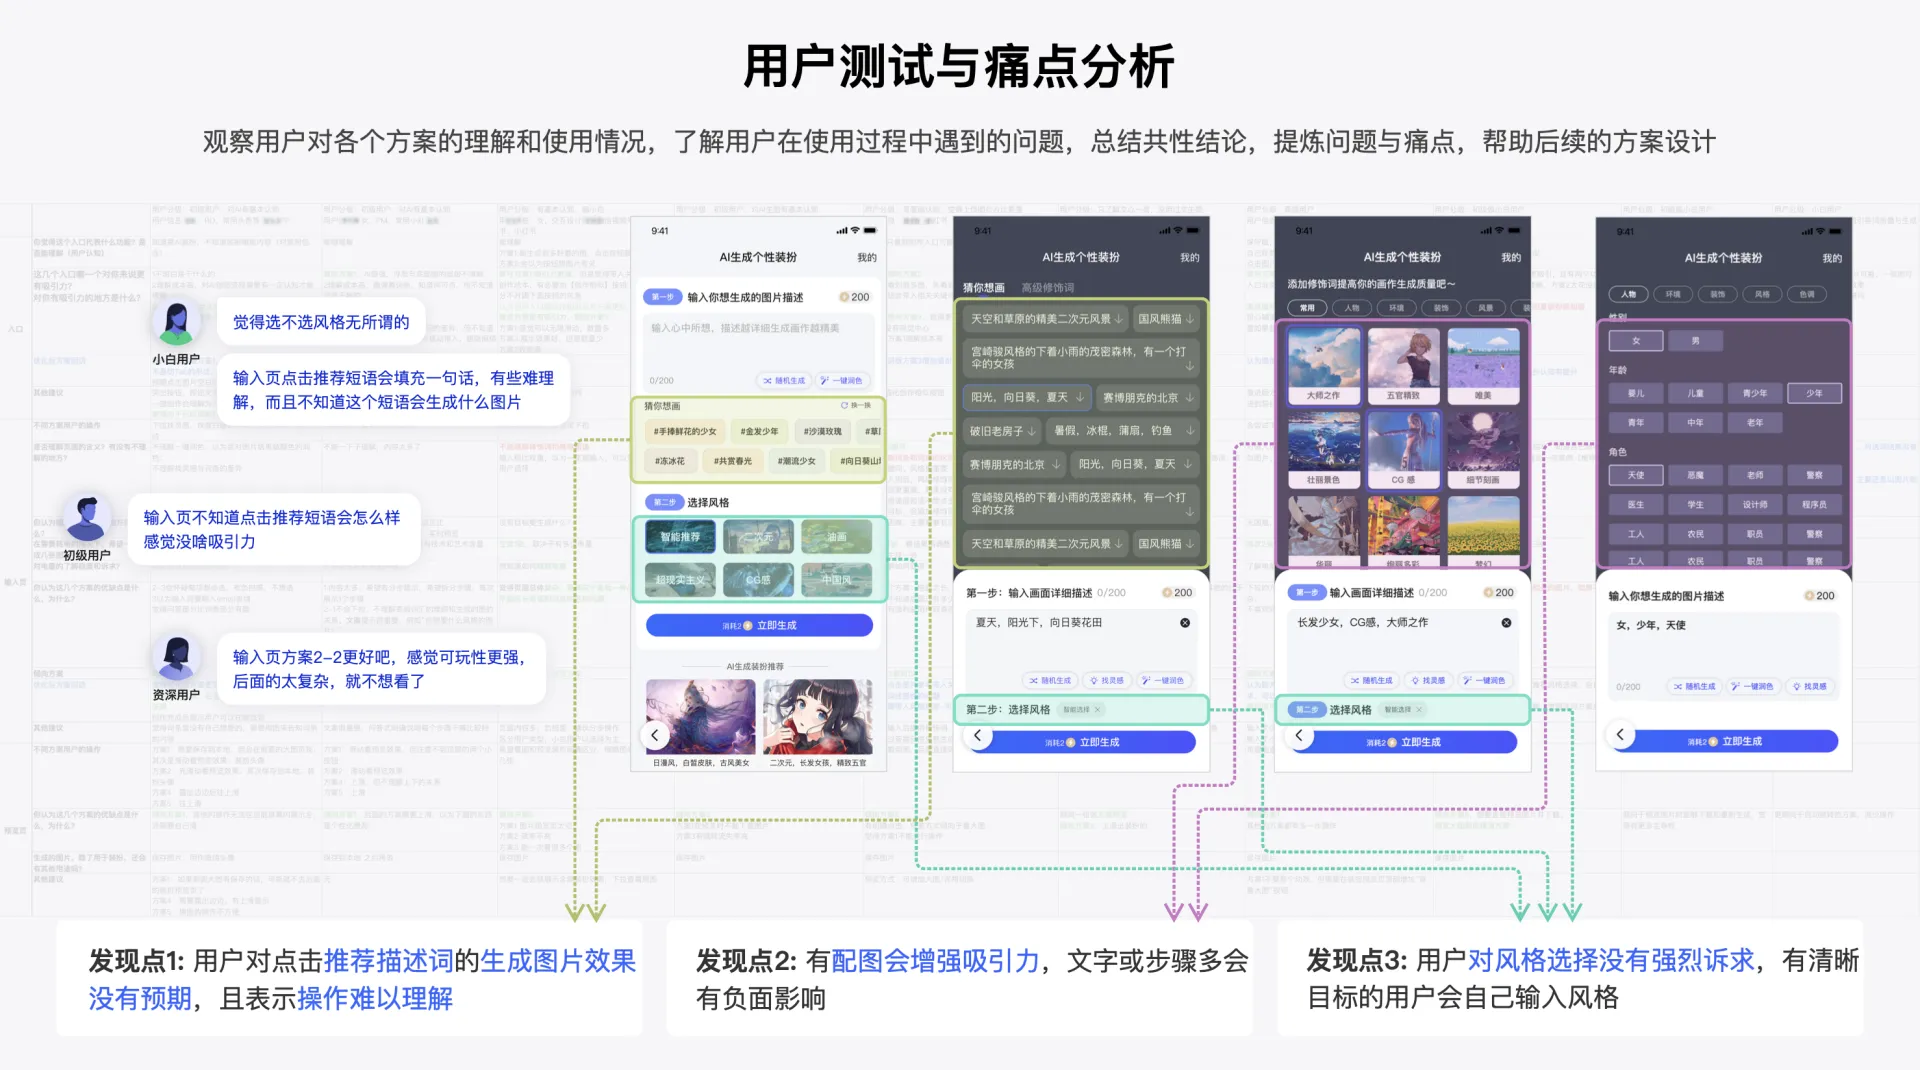Open the 风景 category tab
The image size is (1920, 1070).
[x=1486, y=307]
